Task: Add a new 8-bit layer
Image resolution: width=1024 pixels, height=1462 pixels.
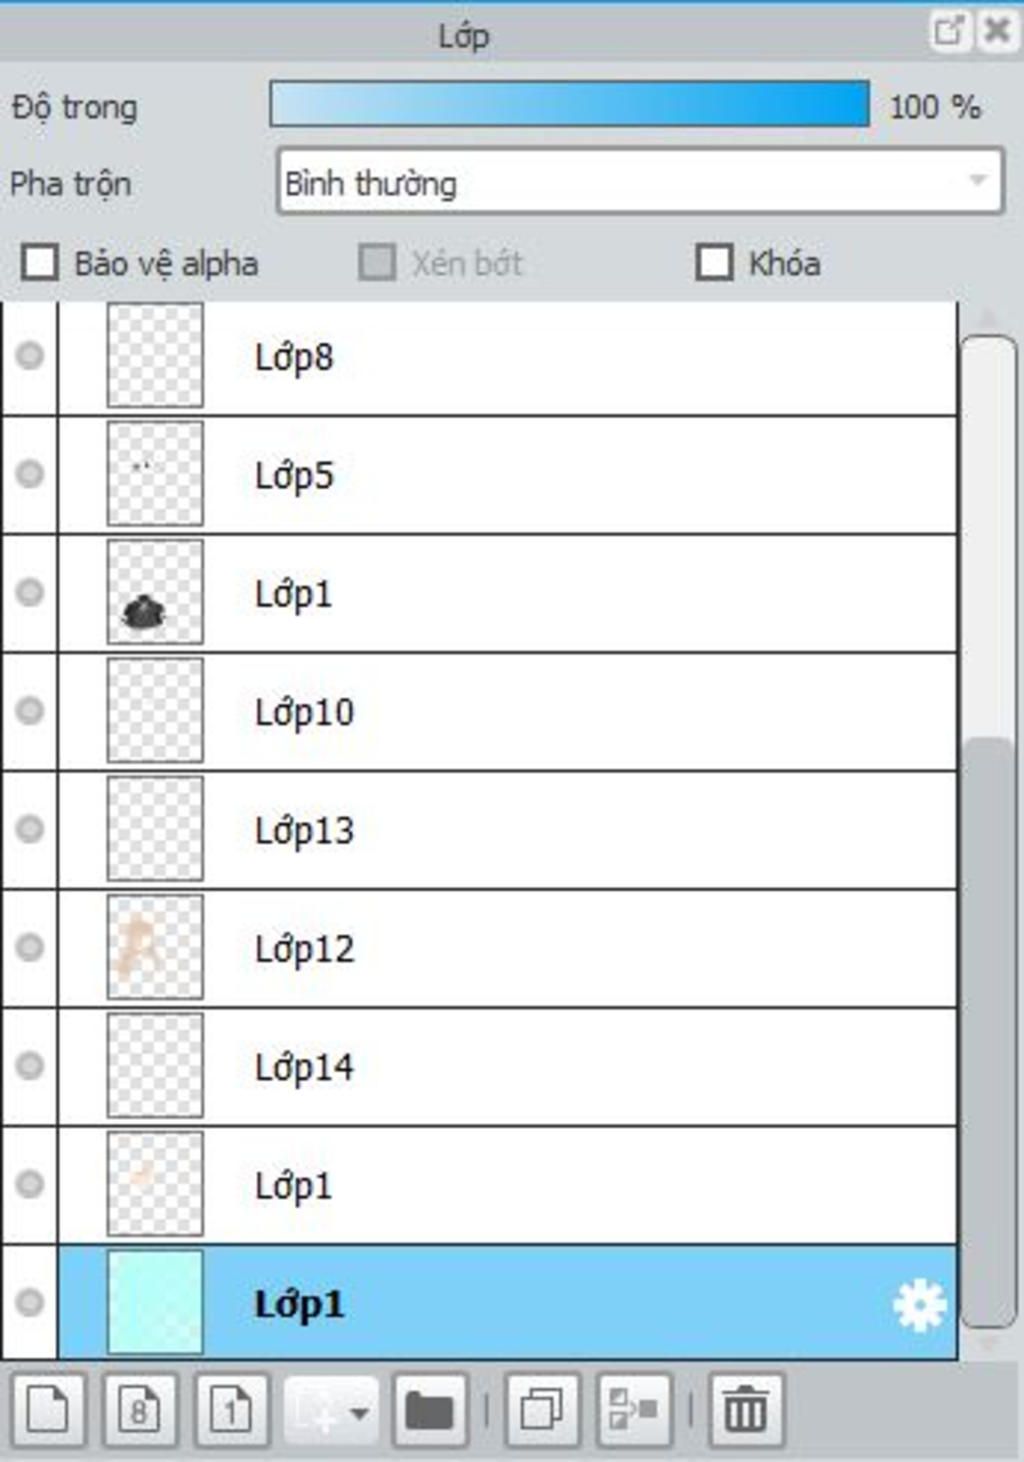Action: [x=139, y=1411]
